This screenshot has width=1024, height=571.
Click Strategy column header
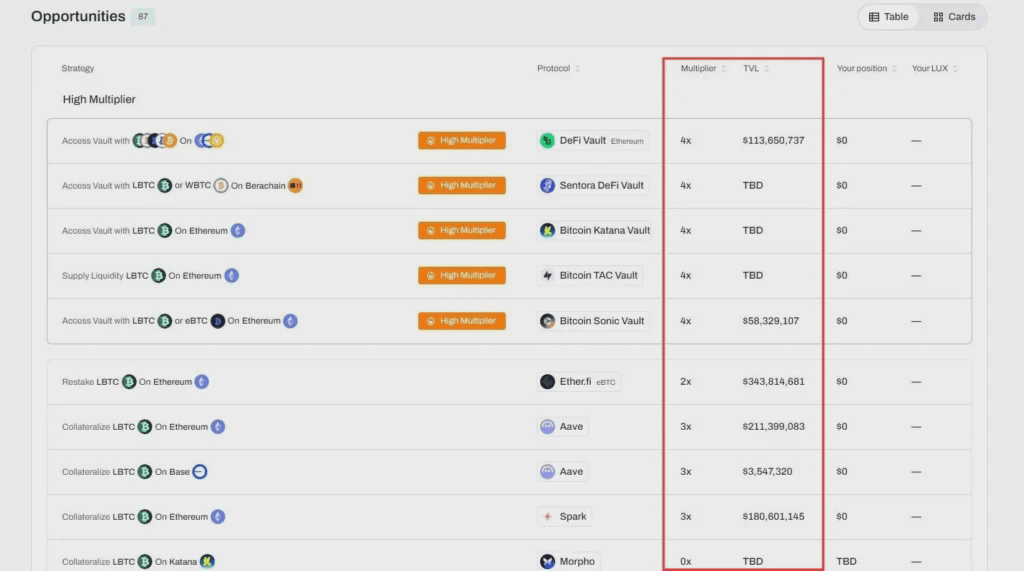pos(78,68)
